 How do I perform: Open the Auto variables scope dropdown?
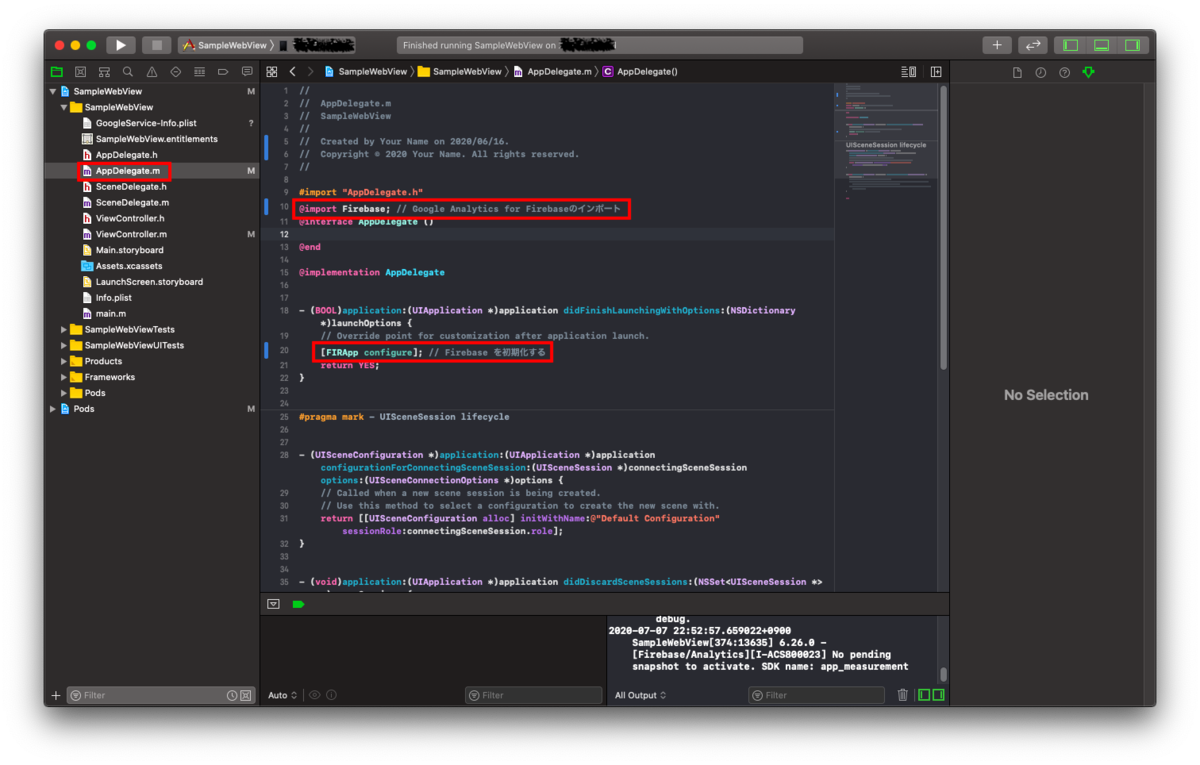[x=282, y=695]
